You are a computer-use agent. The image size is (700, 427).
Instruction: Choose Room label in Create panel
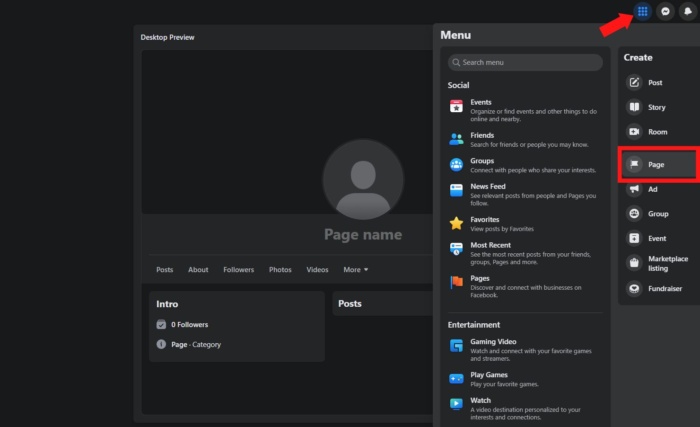[x=658, y=132]
